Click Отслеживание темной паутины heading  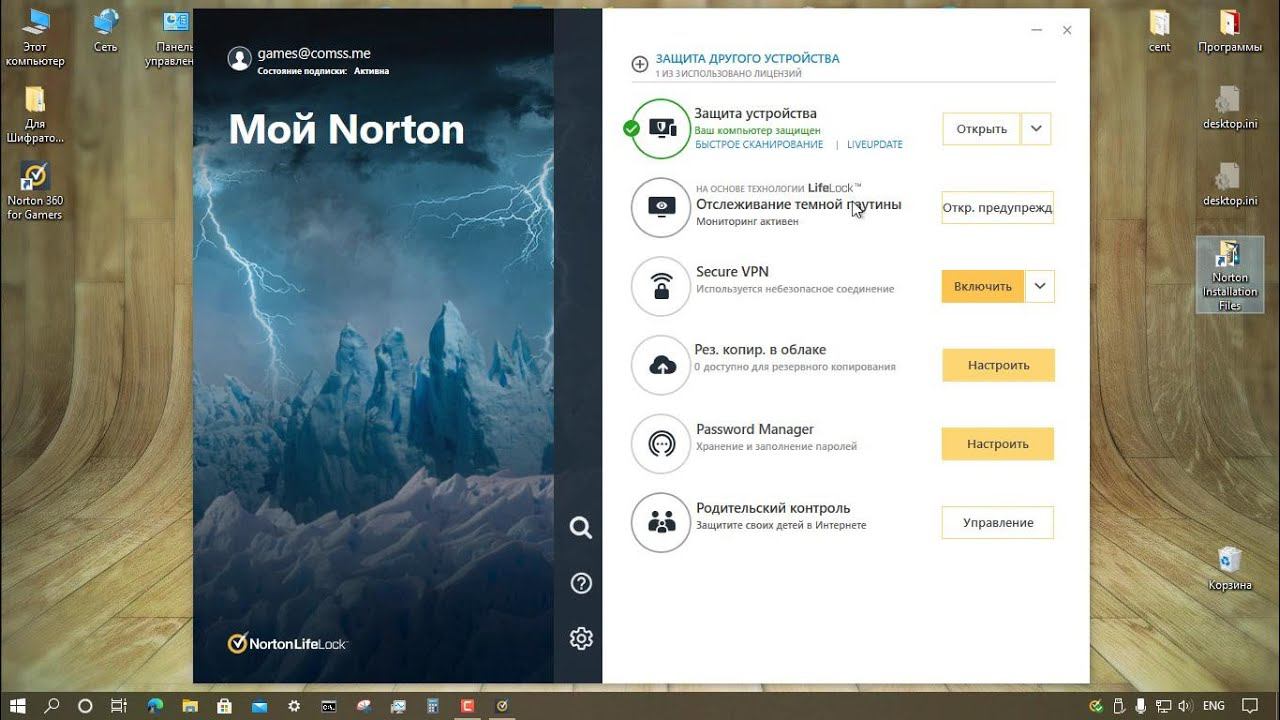pos(799,204)
